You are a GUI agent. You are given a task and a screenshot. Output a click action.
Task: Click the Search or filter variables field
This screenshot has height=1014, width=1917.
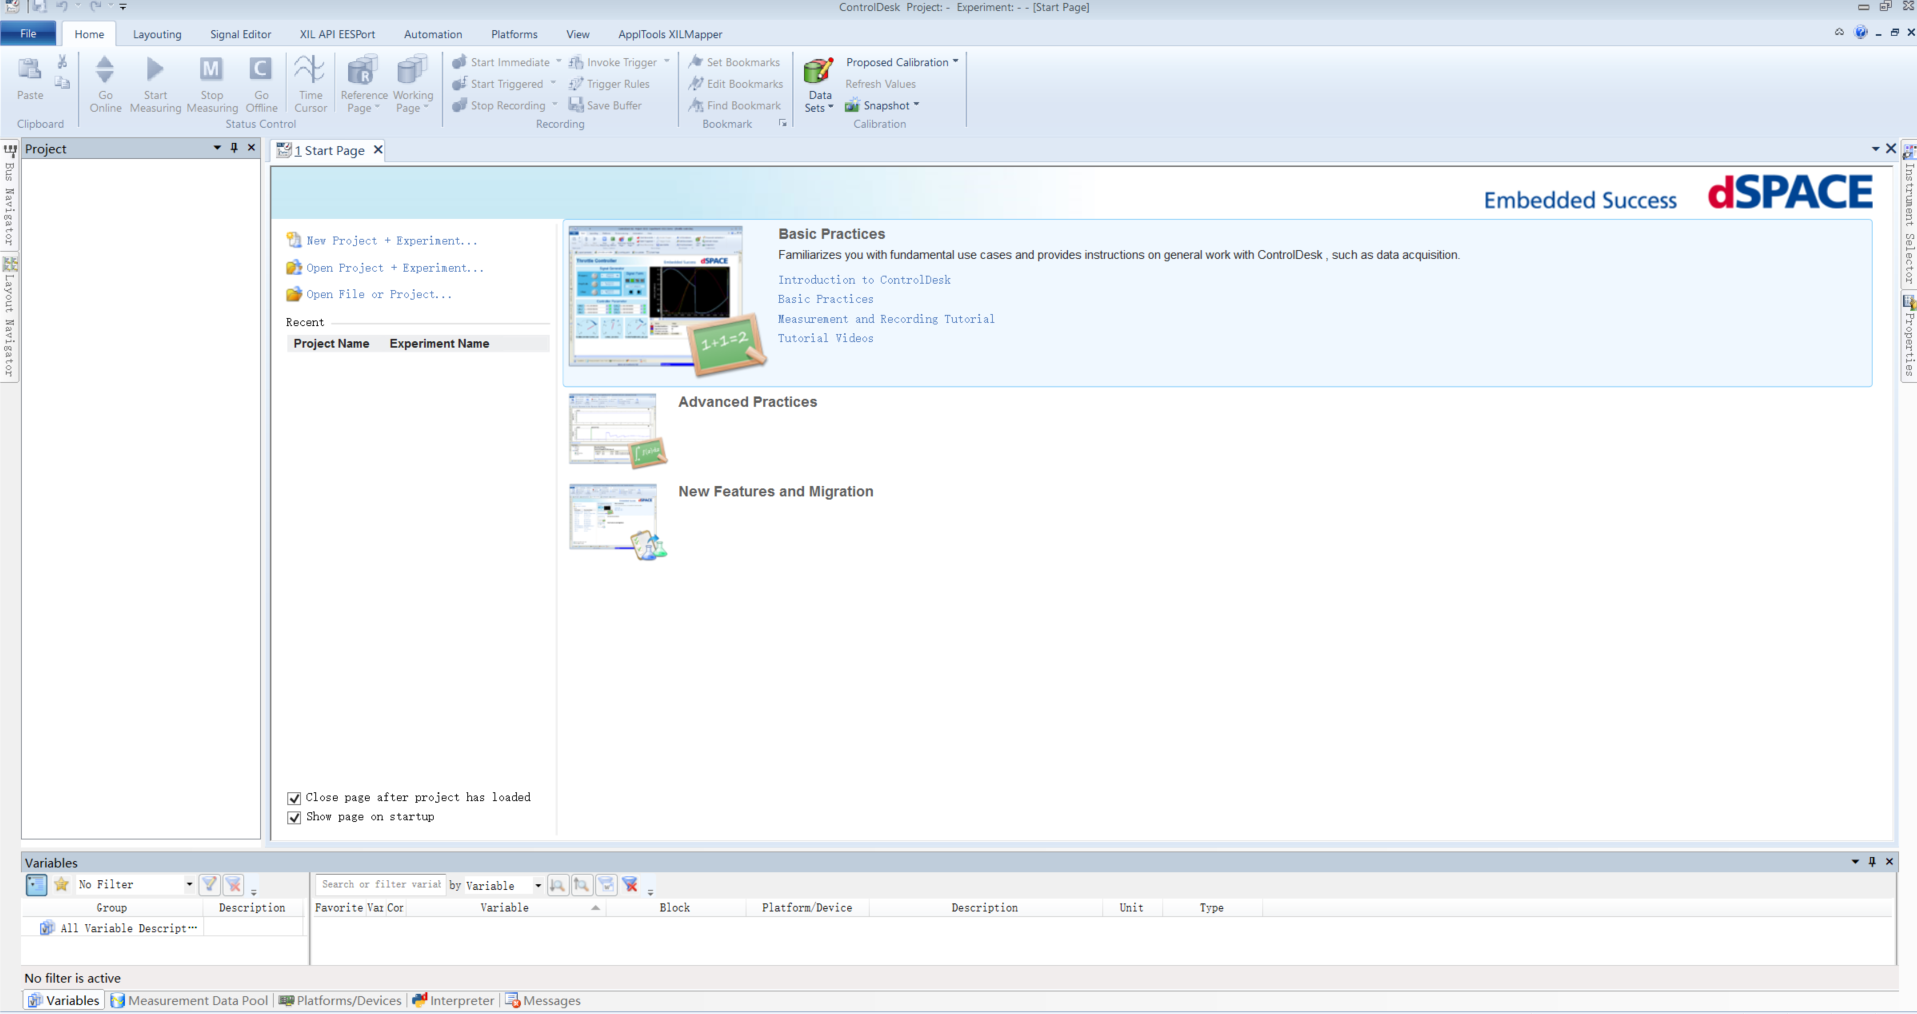381,885
